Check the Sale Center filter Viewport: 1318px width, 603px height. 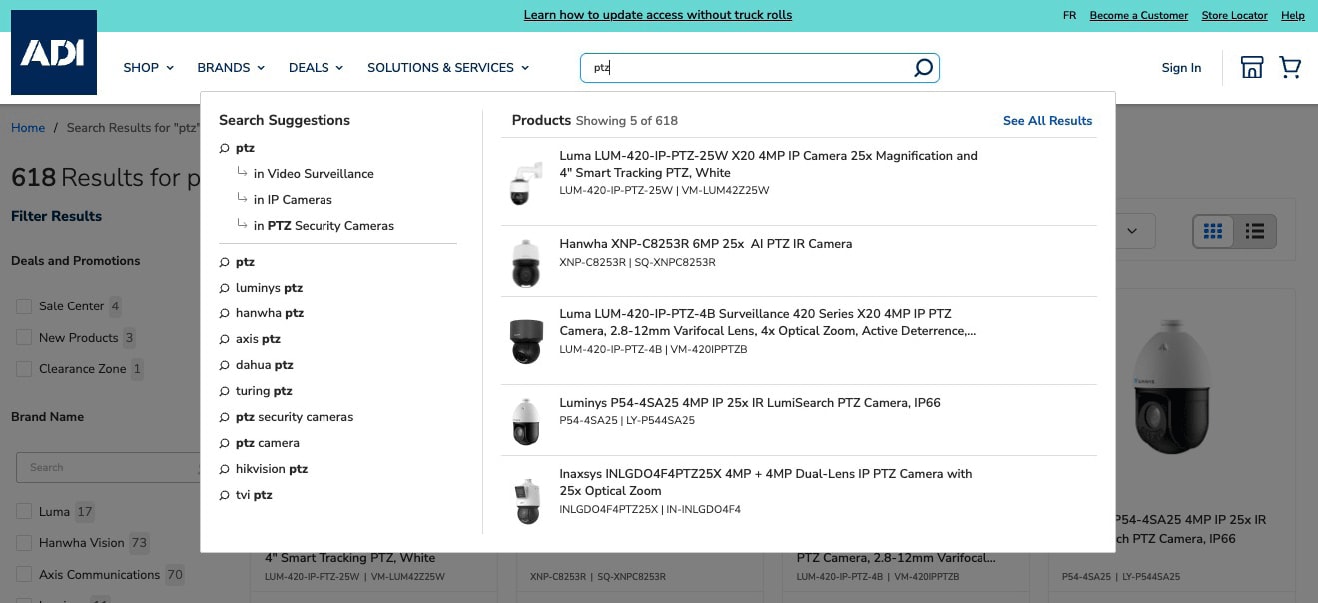point(24,306)
